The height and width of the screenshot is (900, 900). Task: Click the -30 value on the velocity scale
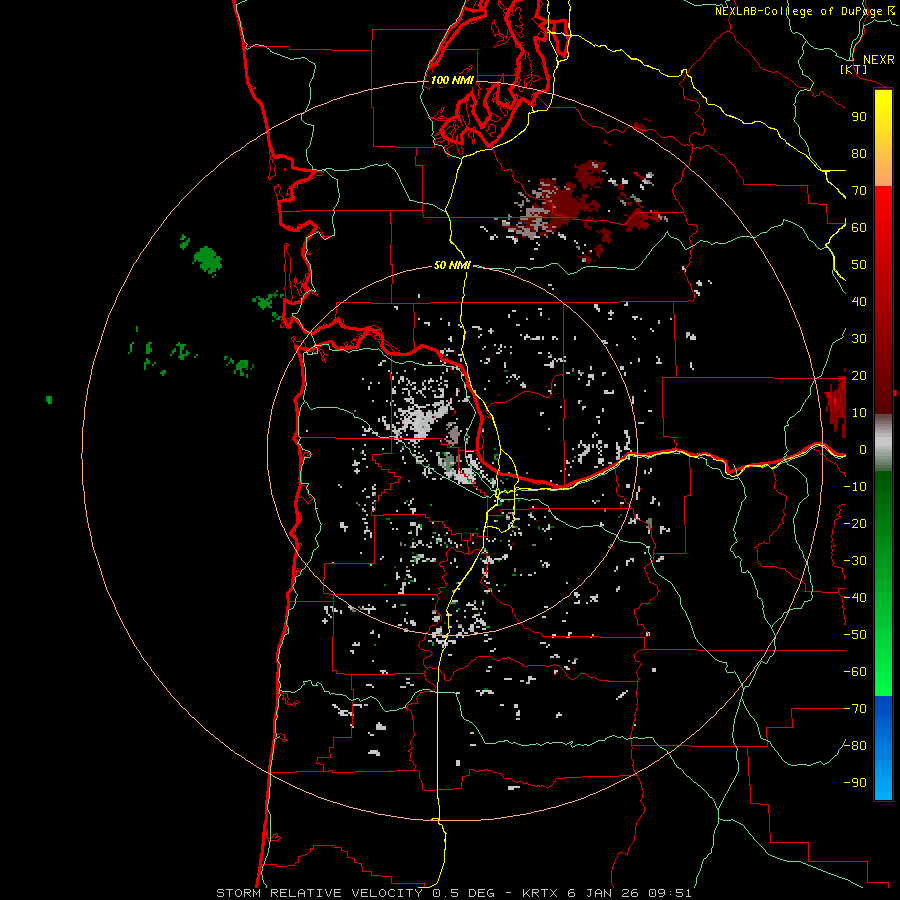[x=855, y=561]
